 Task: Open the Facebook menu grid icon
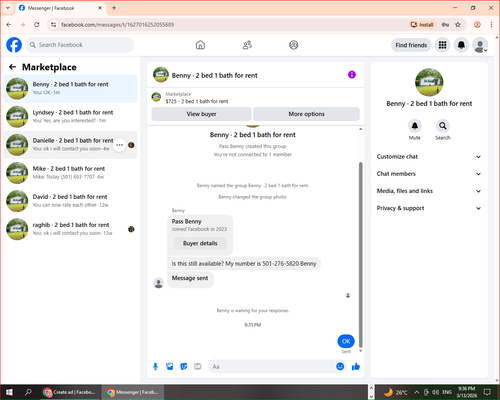tap(442, 45)
